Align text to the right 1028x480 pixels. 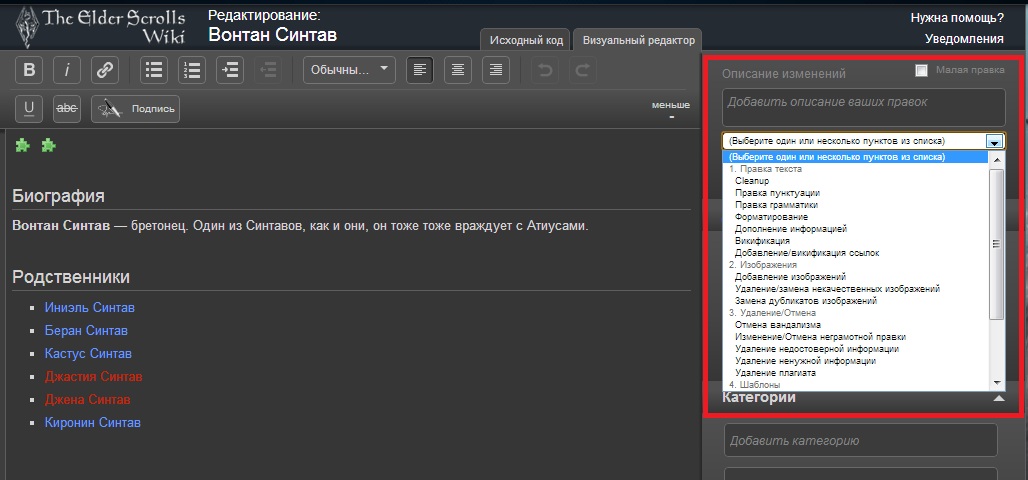pyautogui.click(x=496, y=70)
